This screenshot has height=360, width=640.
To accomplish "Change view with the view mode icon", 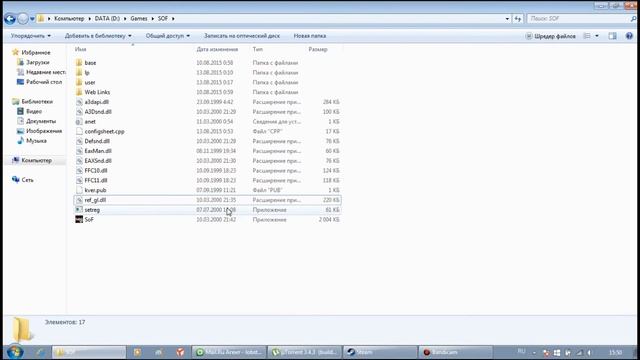I will [587, 36].
